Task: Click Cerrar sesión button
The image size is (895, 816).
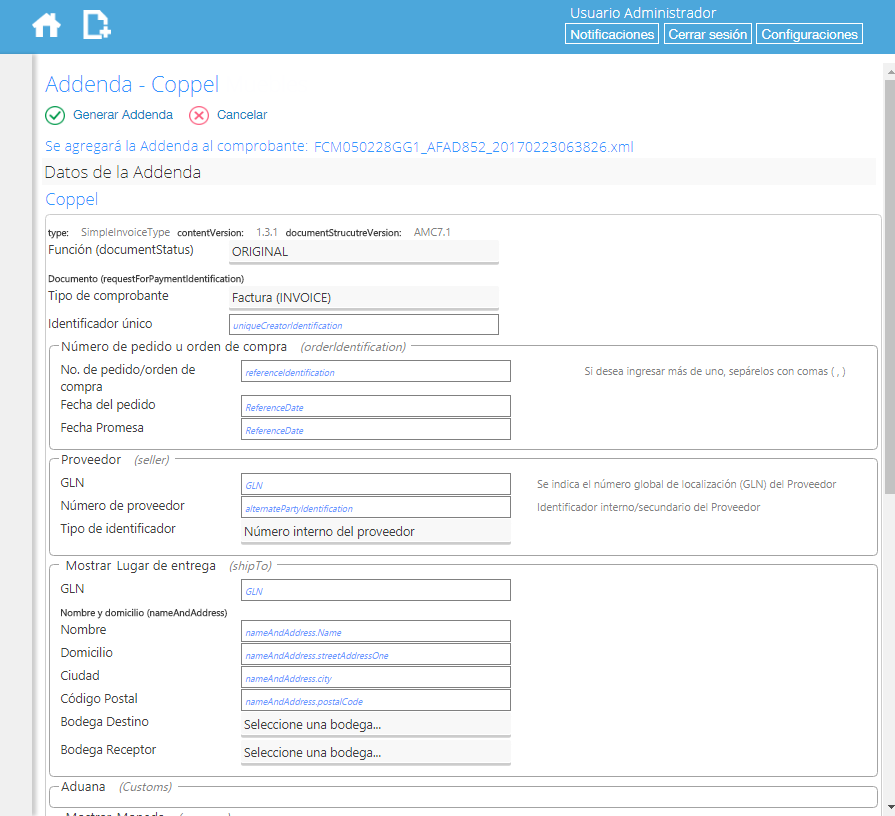Action: [707, 34]
